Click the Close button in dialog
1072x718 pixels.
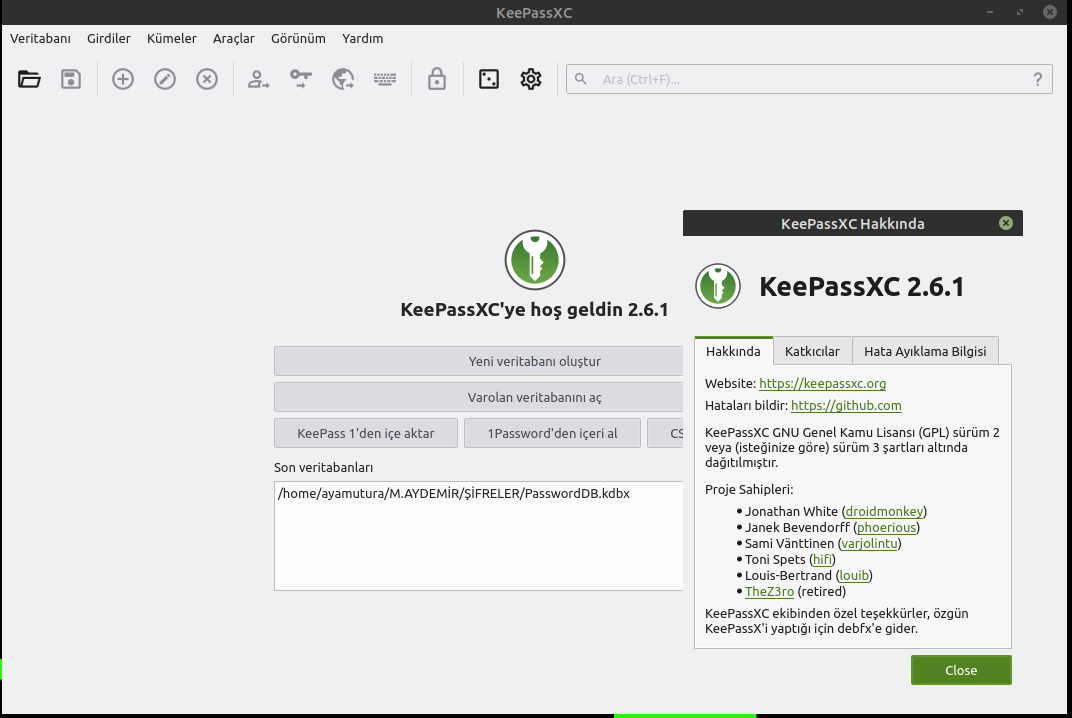tap(961, 670)
